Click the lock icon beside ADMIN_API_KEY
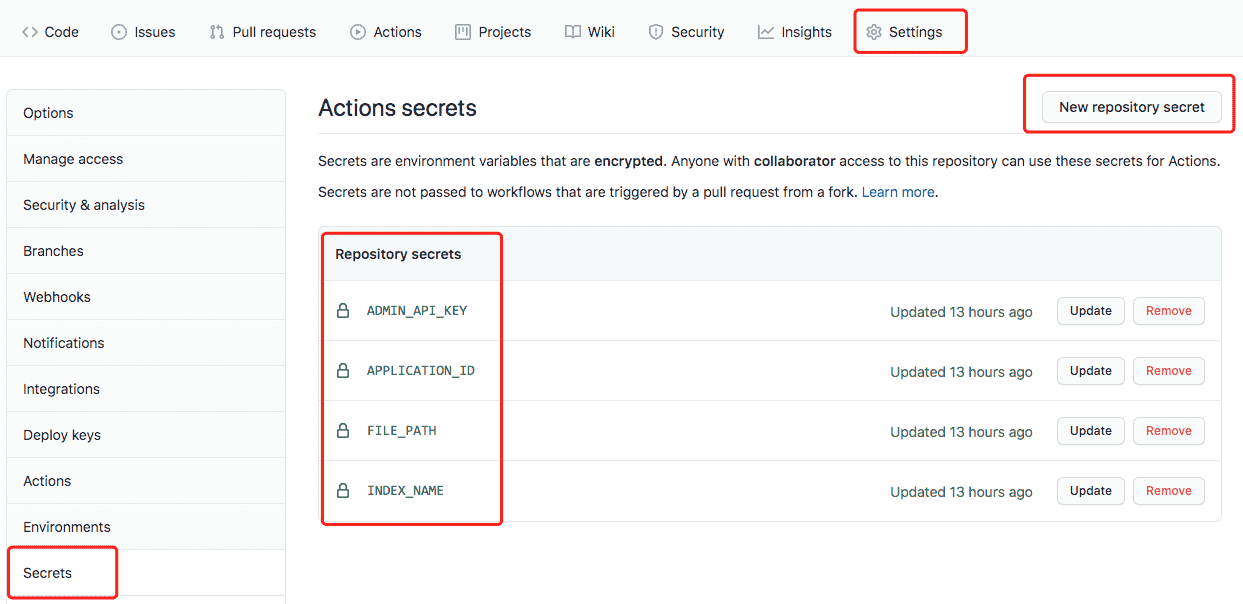 point(343,310)
